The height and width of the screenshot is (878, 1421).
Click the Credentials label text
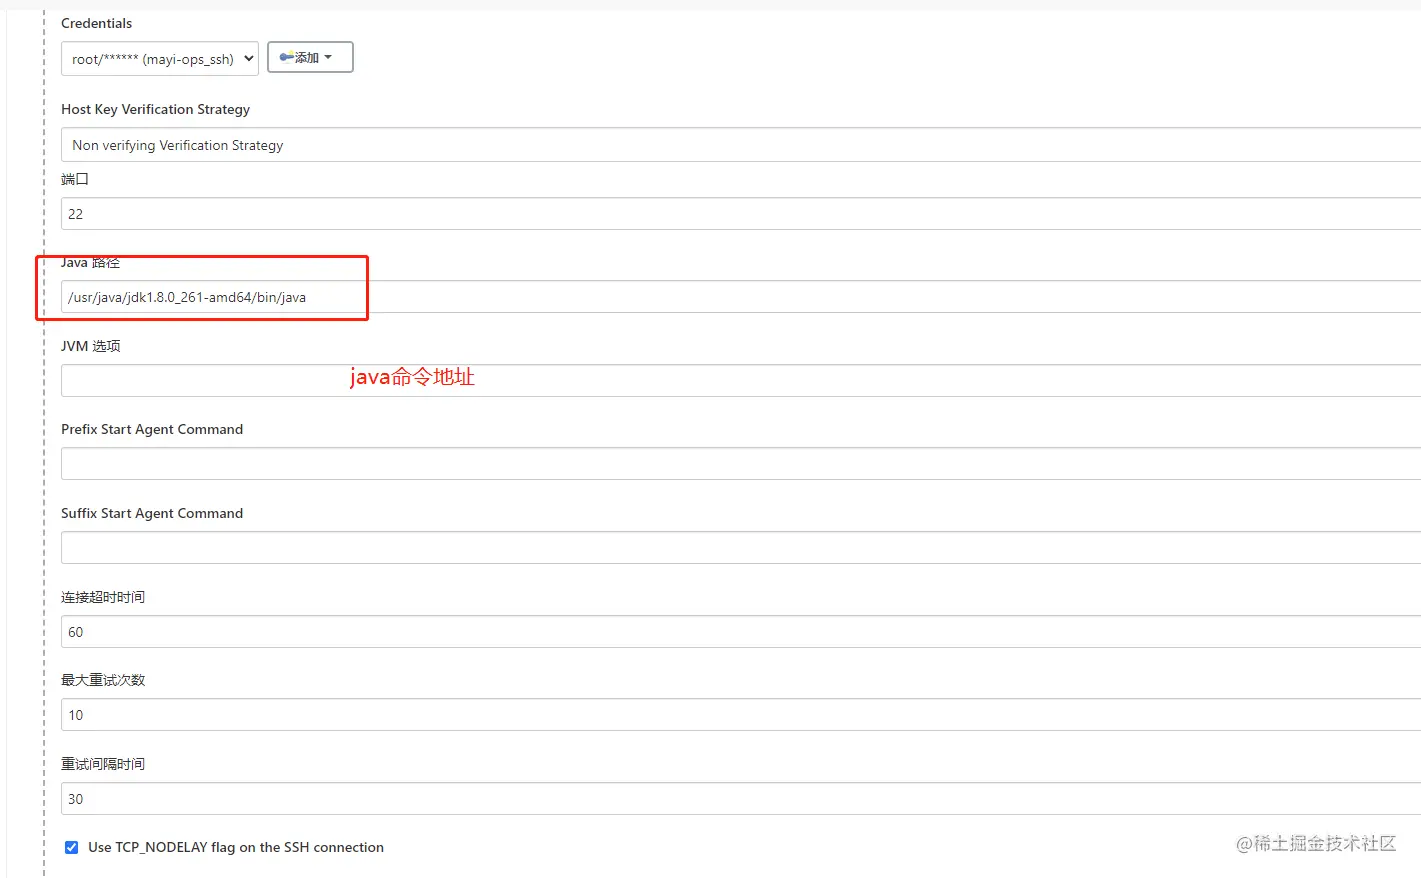tap(96, 23)
